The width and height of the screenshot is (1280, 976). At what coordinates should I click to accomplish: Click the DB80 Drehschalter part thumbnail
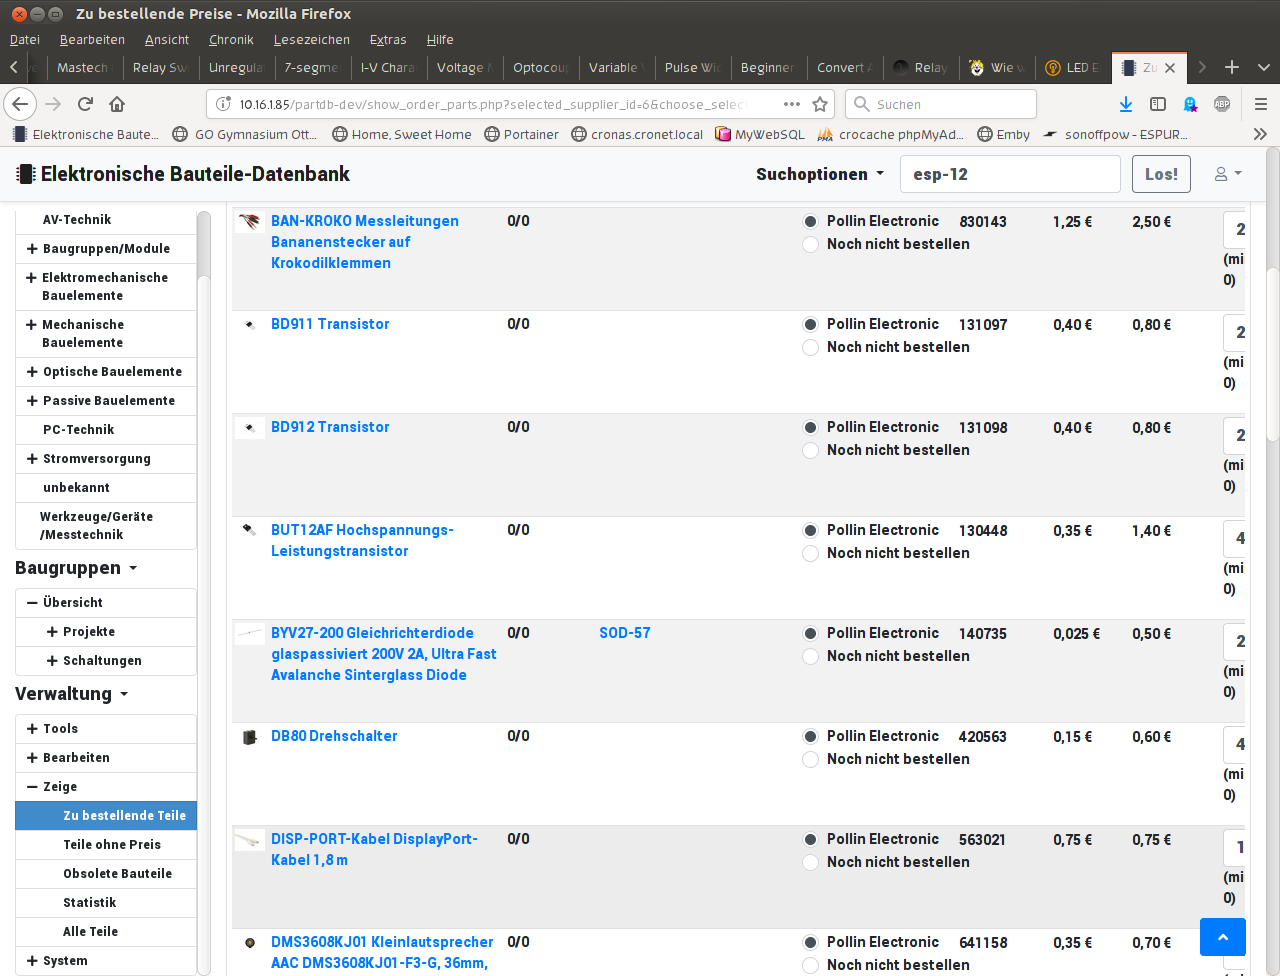[x=249, y=737]
